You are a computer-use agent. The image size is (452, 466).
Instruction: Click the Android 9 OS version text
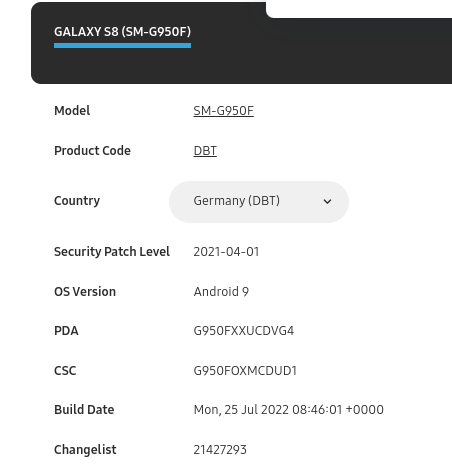[x=221, y=292]
